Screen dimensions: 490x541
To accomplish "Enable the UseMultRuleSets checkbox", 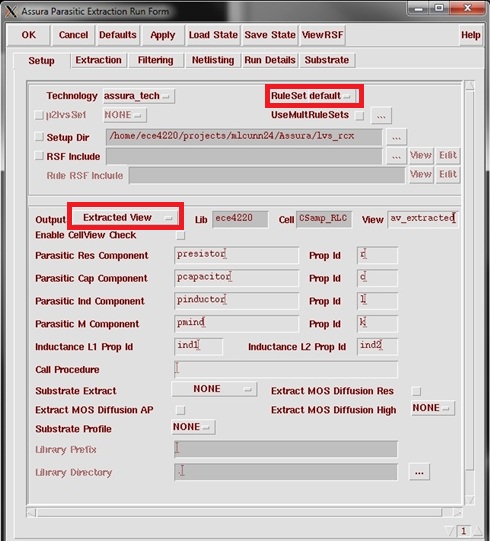I will (360, 116).
